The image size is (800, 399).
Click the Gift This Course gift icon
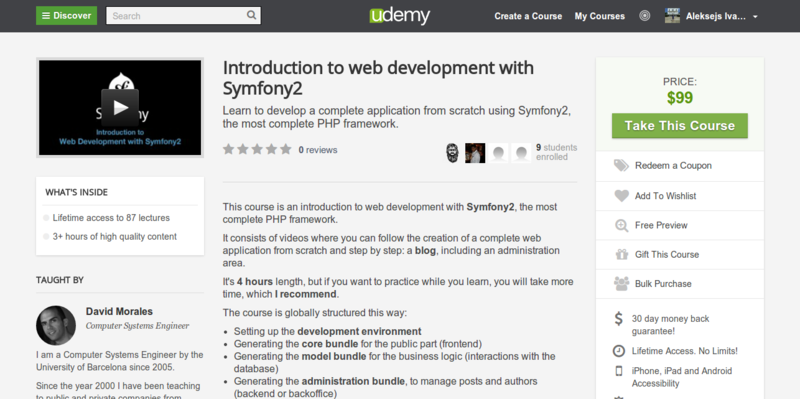pyautogui.click(x=621, y=254)
